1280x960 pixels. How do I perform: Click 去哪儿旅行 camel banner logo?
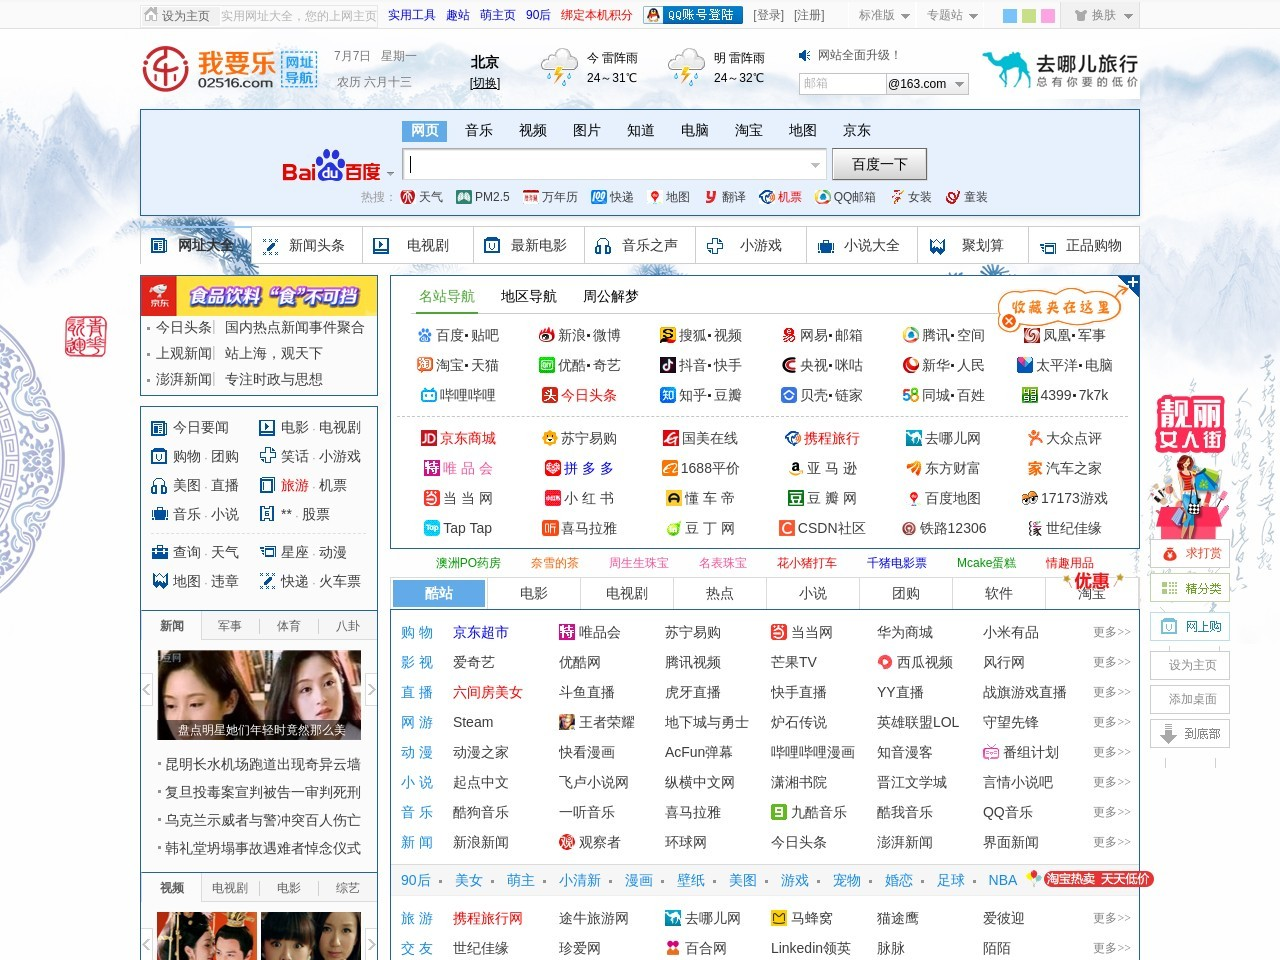[1061, 69]
